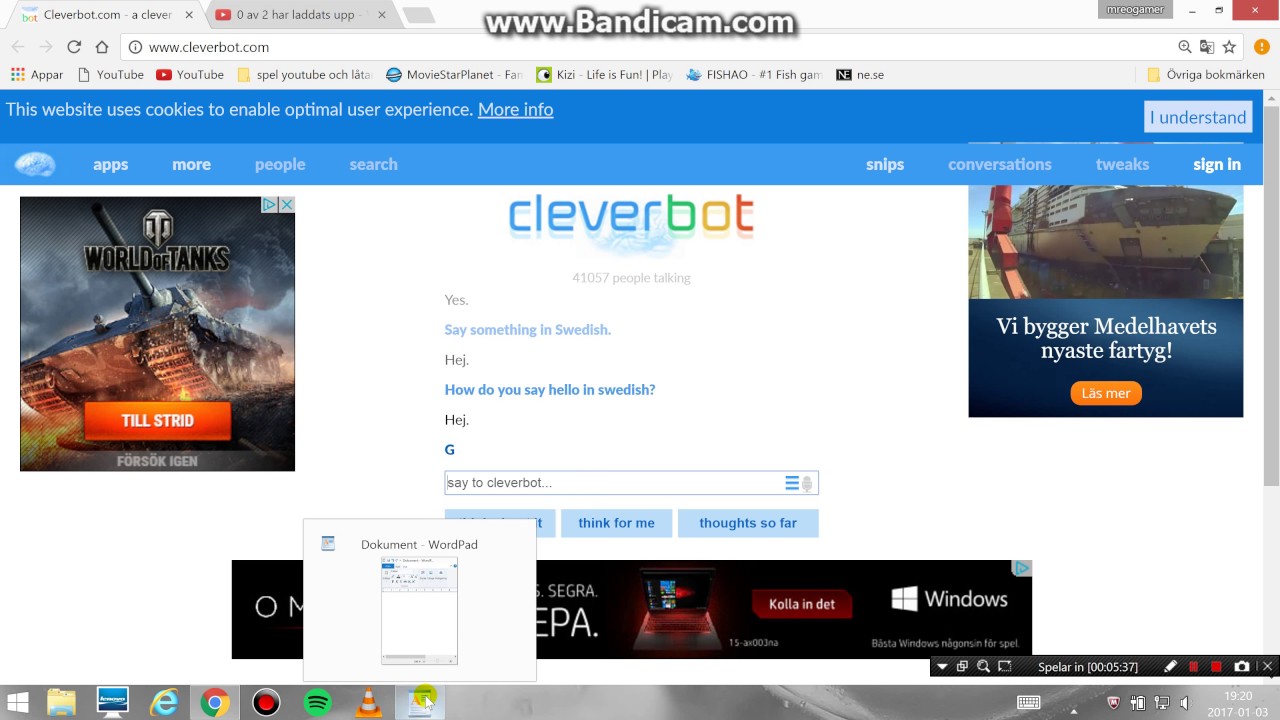The height and width of the screenshot is (720, 1280).
Task: Open AdChoices on the bottom Windows ad
Action: [1022, 568]
